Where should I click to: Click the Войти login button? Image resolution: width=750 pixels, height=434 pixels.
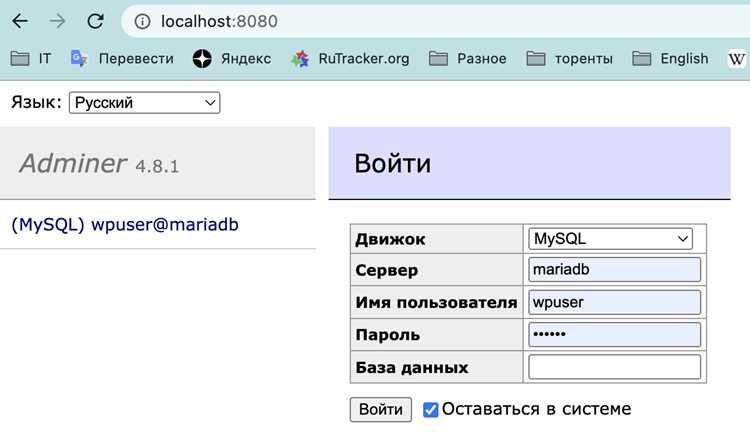pyautogui.click(x=381, y=410)
